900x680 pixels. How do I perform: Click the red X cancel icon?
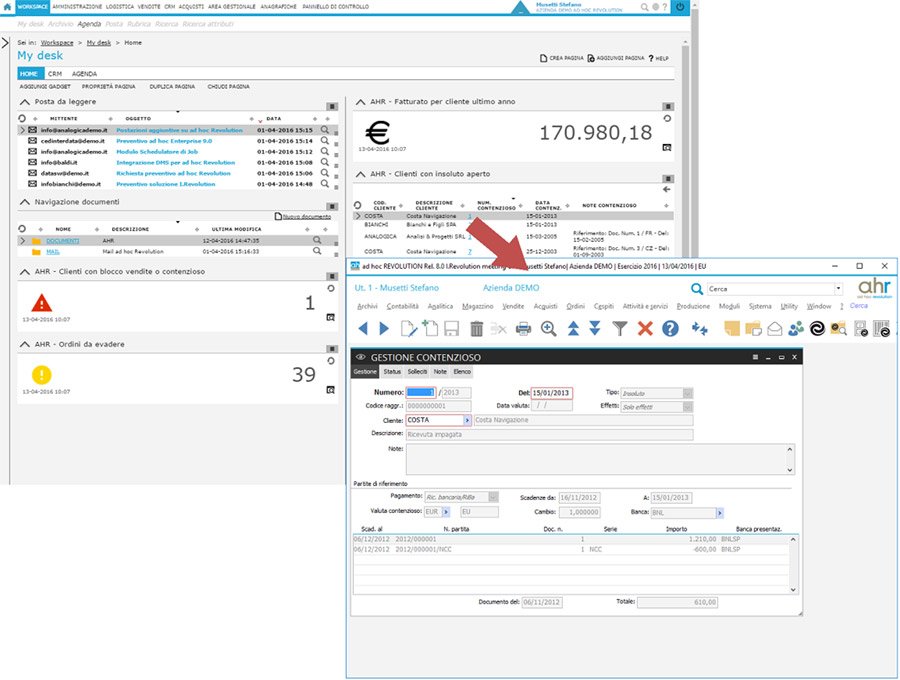tap(645, 329)
